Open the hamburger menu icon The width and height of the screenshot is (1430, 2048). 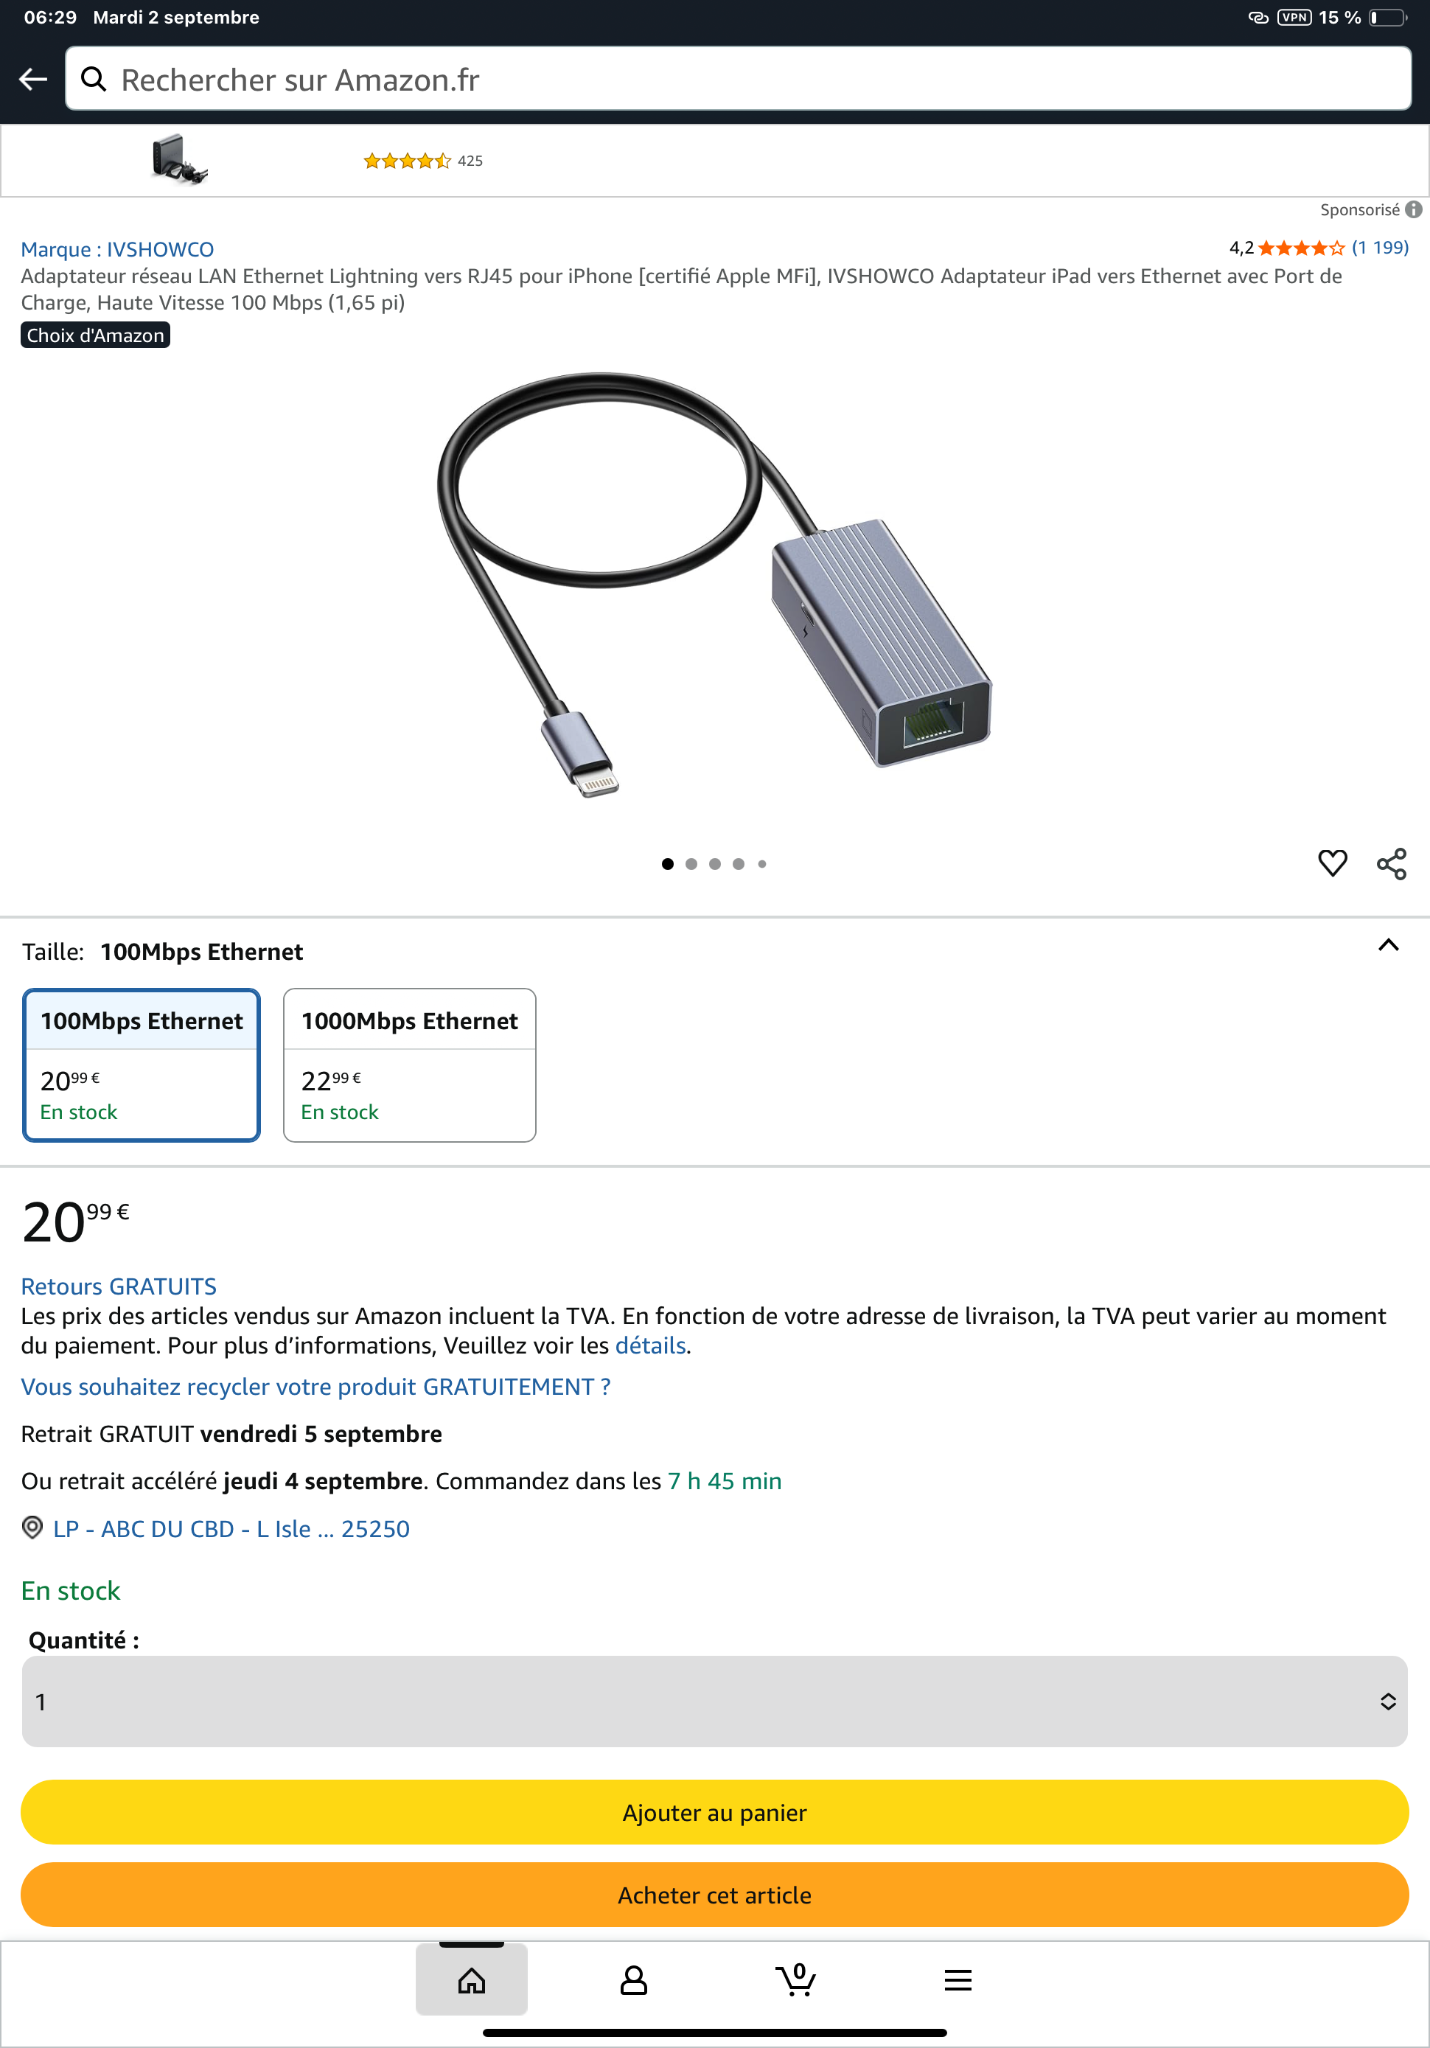pyautogui.click(x=958, y=1980)
